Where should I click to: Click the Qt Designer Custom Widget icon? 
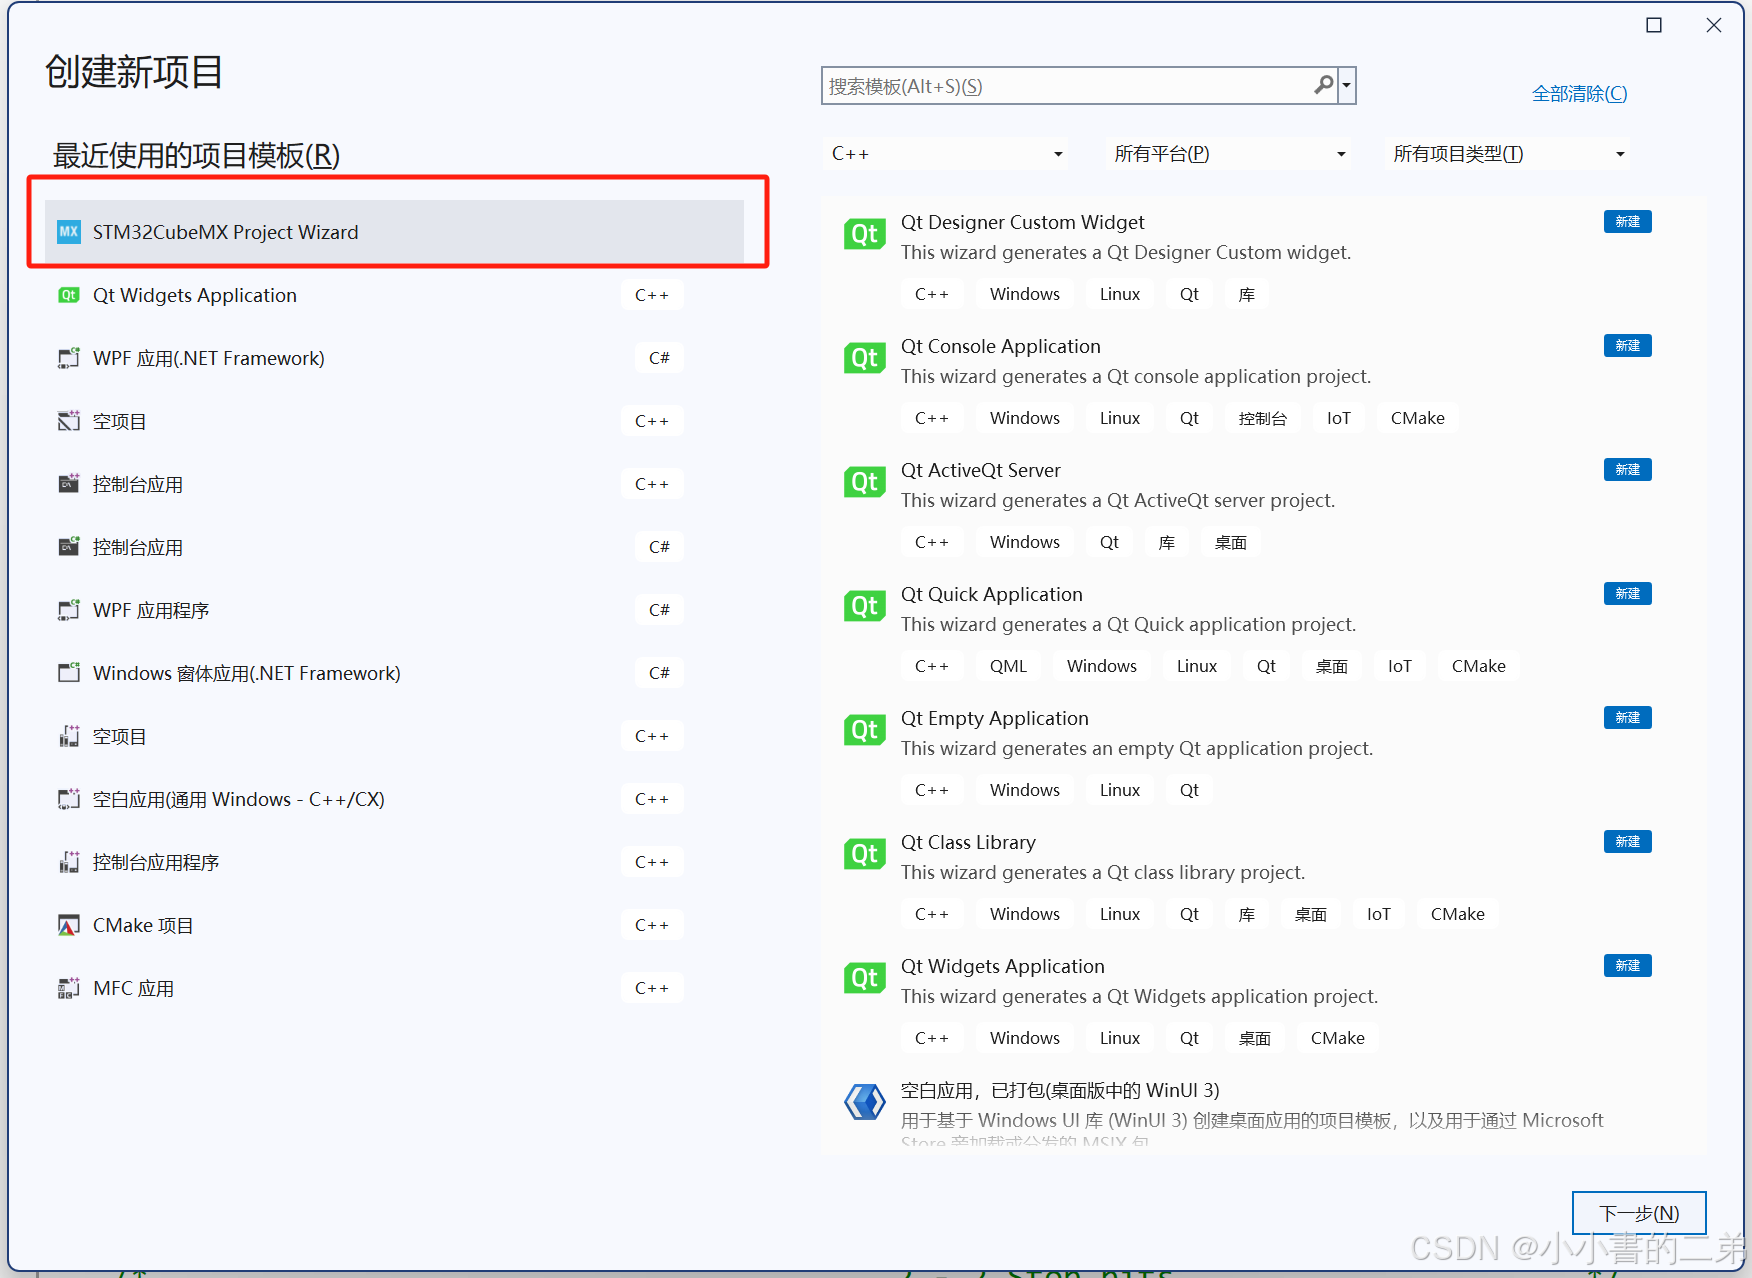(x=864, y=233)
